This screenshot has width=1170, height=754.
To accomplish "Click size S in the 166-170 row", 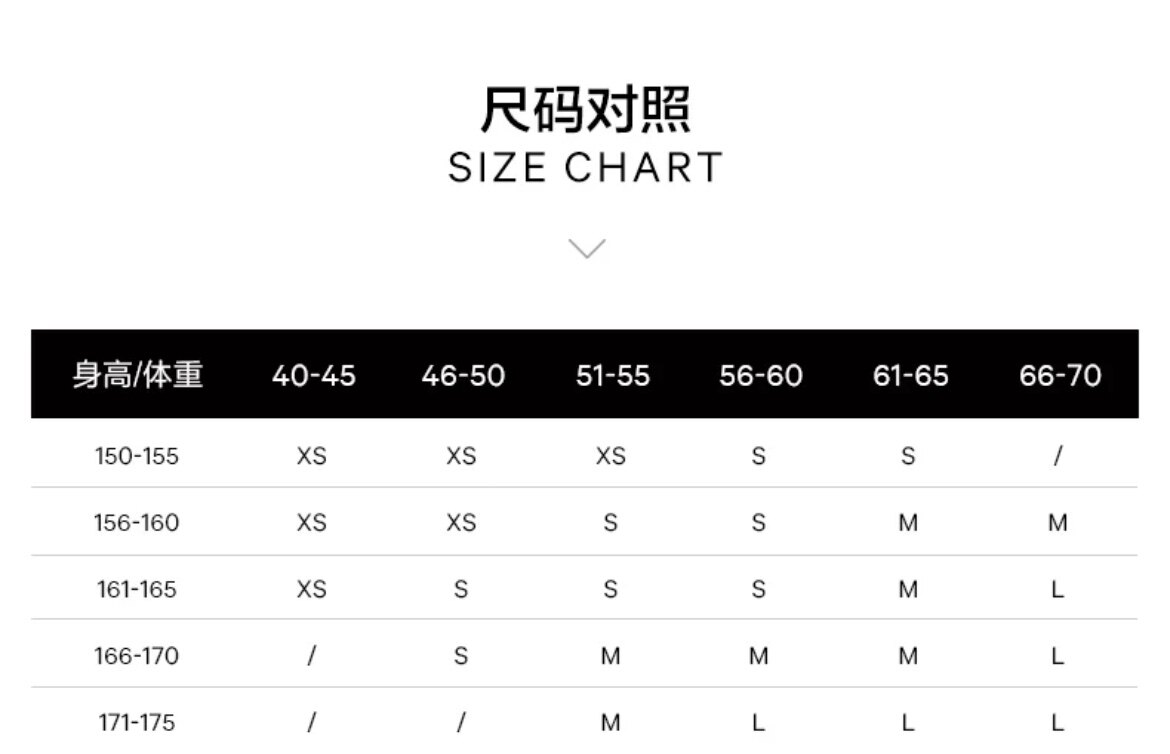I will (461, 657).
